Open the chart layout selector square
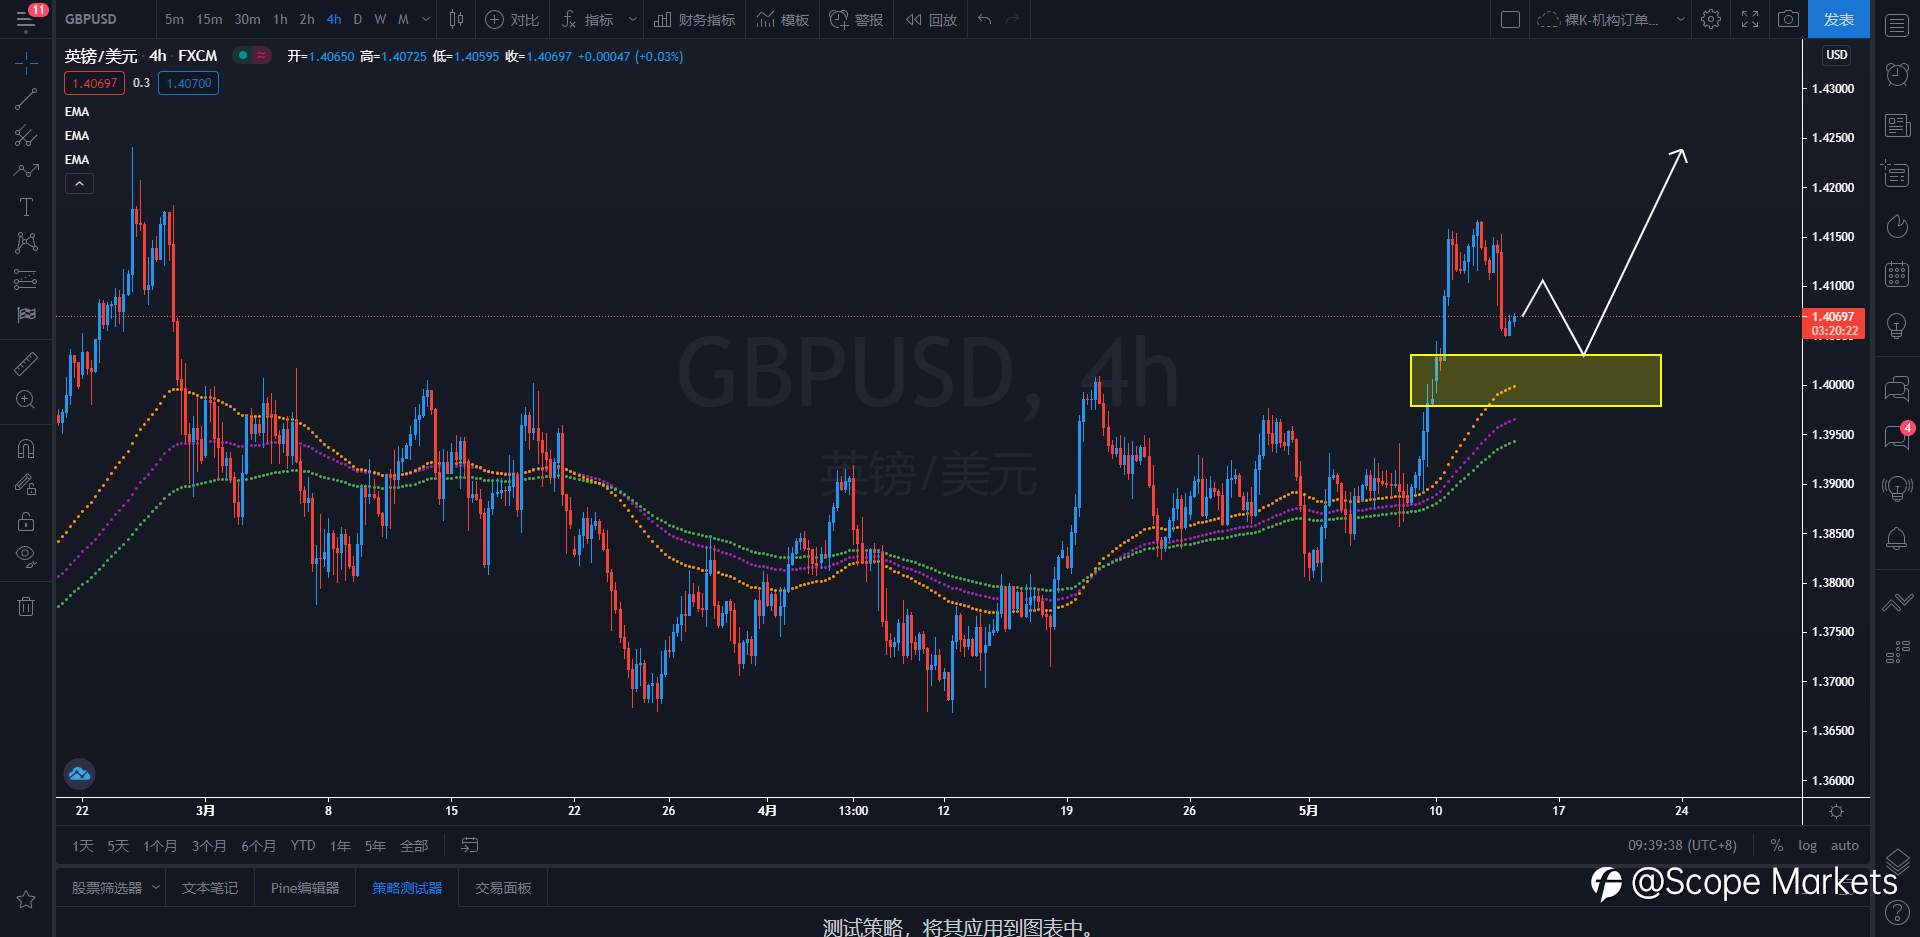 pos(1510,19)
